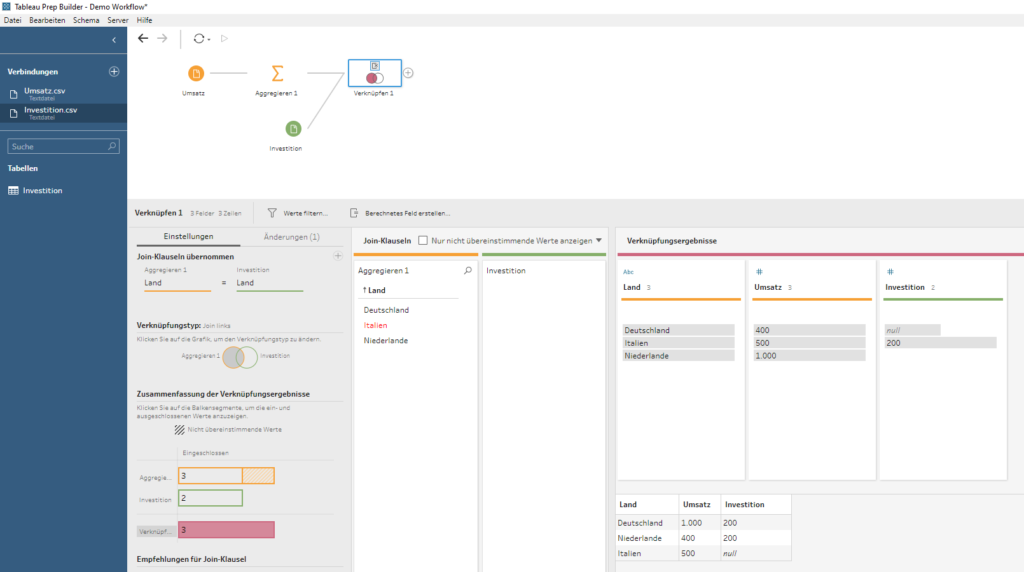Click the orange Umsatz input step icon
The width and height of the screenshot is (1024, 572).
coord(195,73)
